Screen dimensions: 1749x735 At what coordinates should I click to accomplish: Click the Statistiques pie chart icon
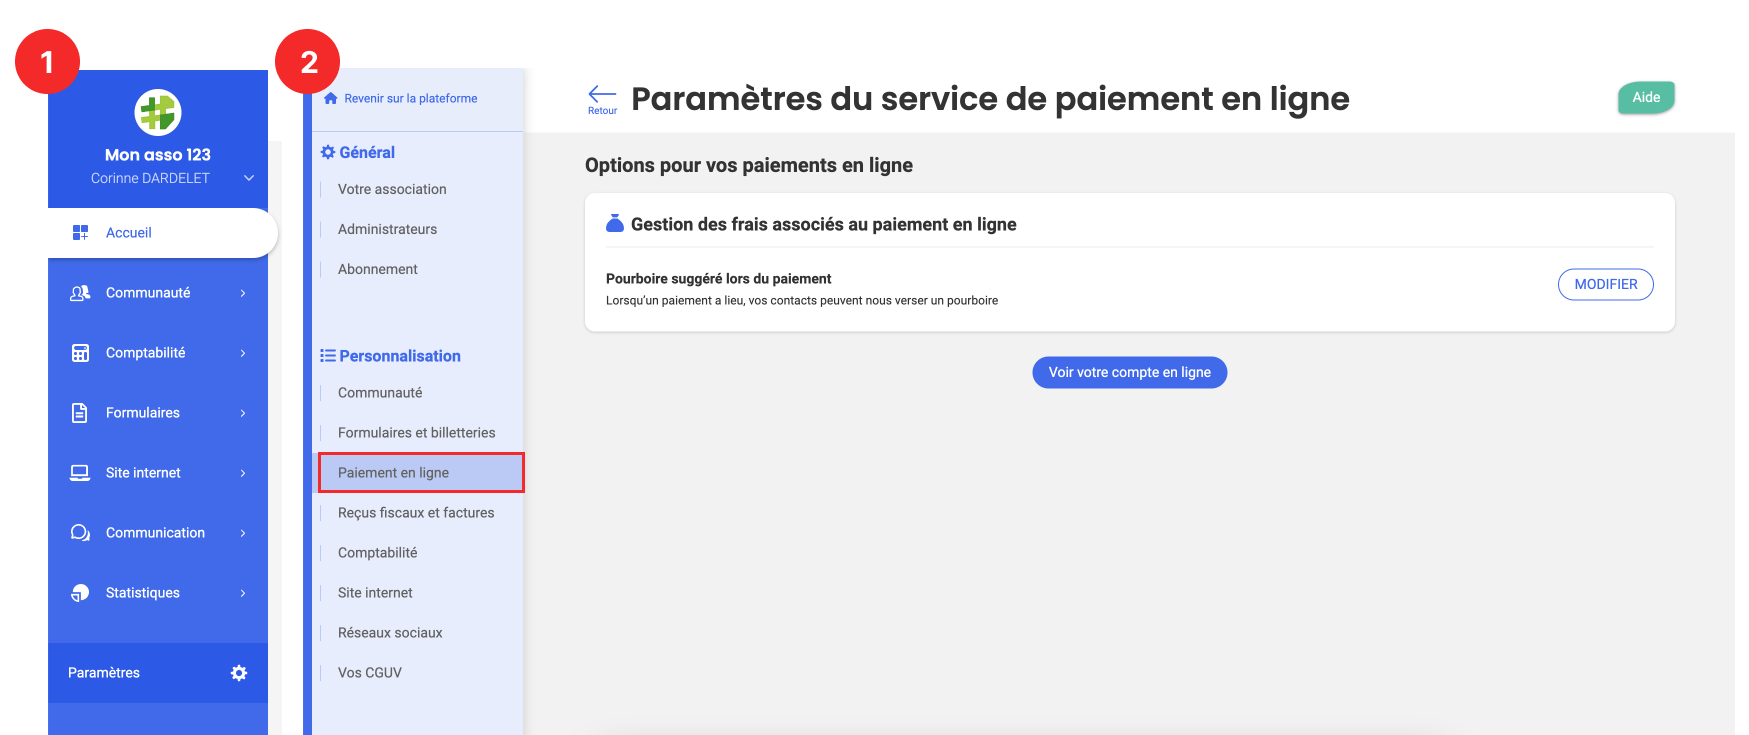[x=80, y=593]
